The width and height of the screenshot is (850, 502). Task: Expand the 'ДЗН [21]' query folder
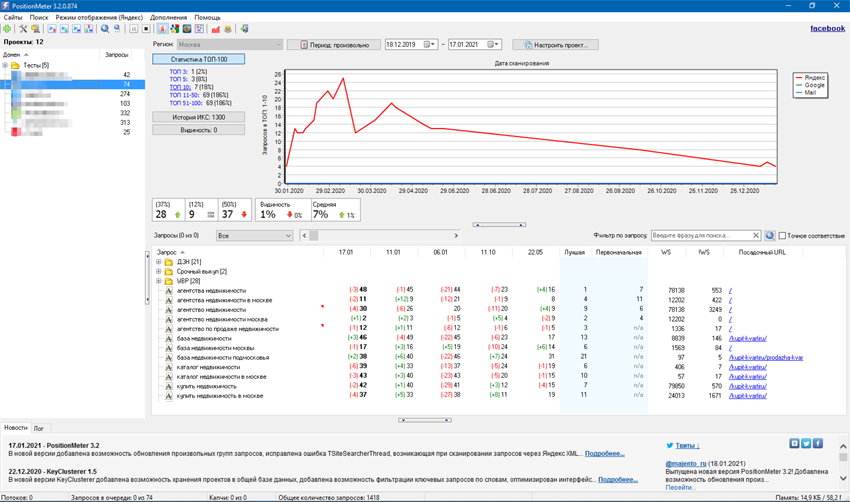click(x=159, y=261)
